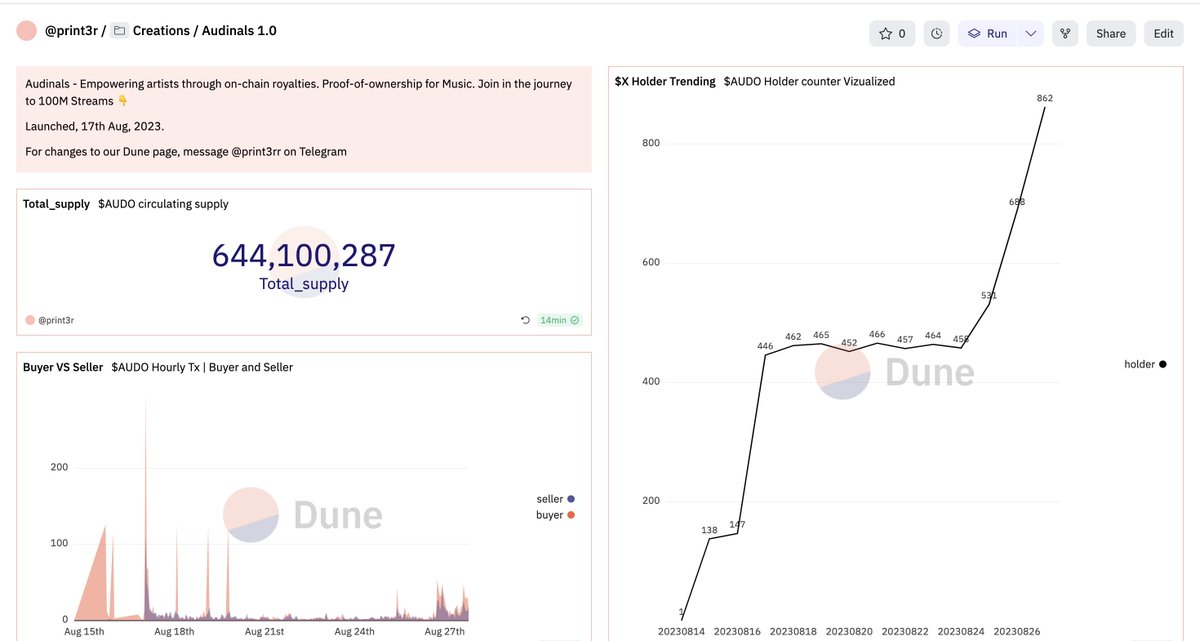
Task: Expand the Run options dropdown arrow
Action: click(x=1031, y=34)
